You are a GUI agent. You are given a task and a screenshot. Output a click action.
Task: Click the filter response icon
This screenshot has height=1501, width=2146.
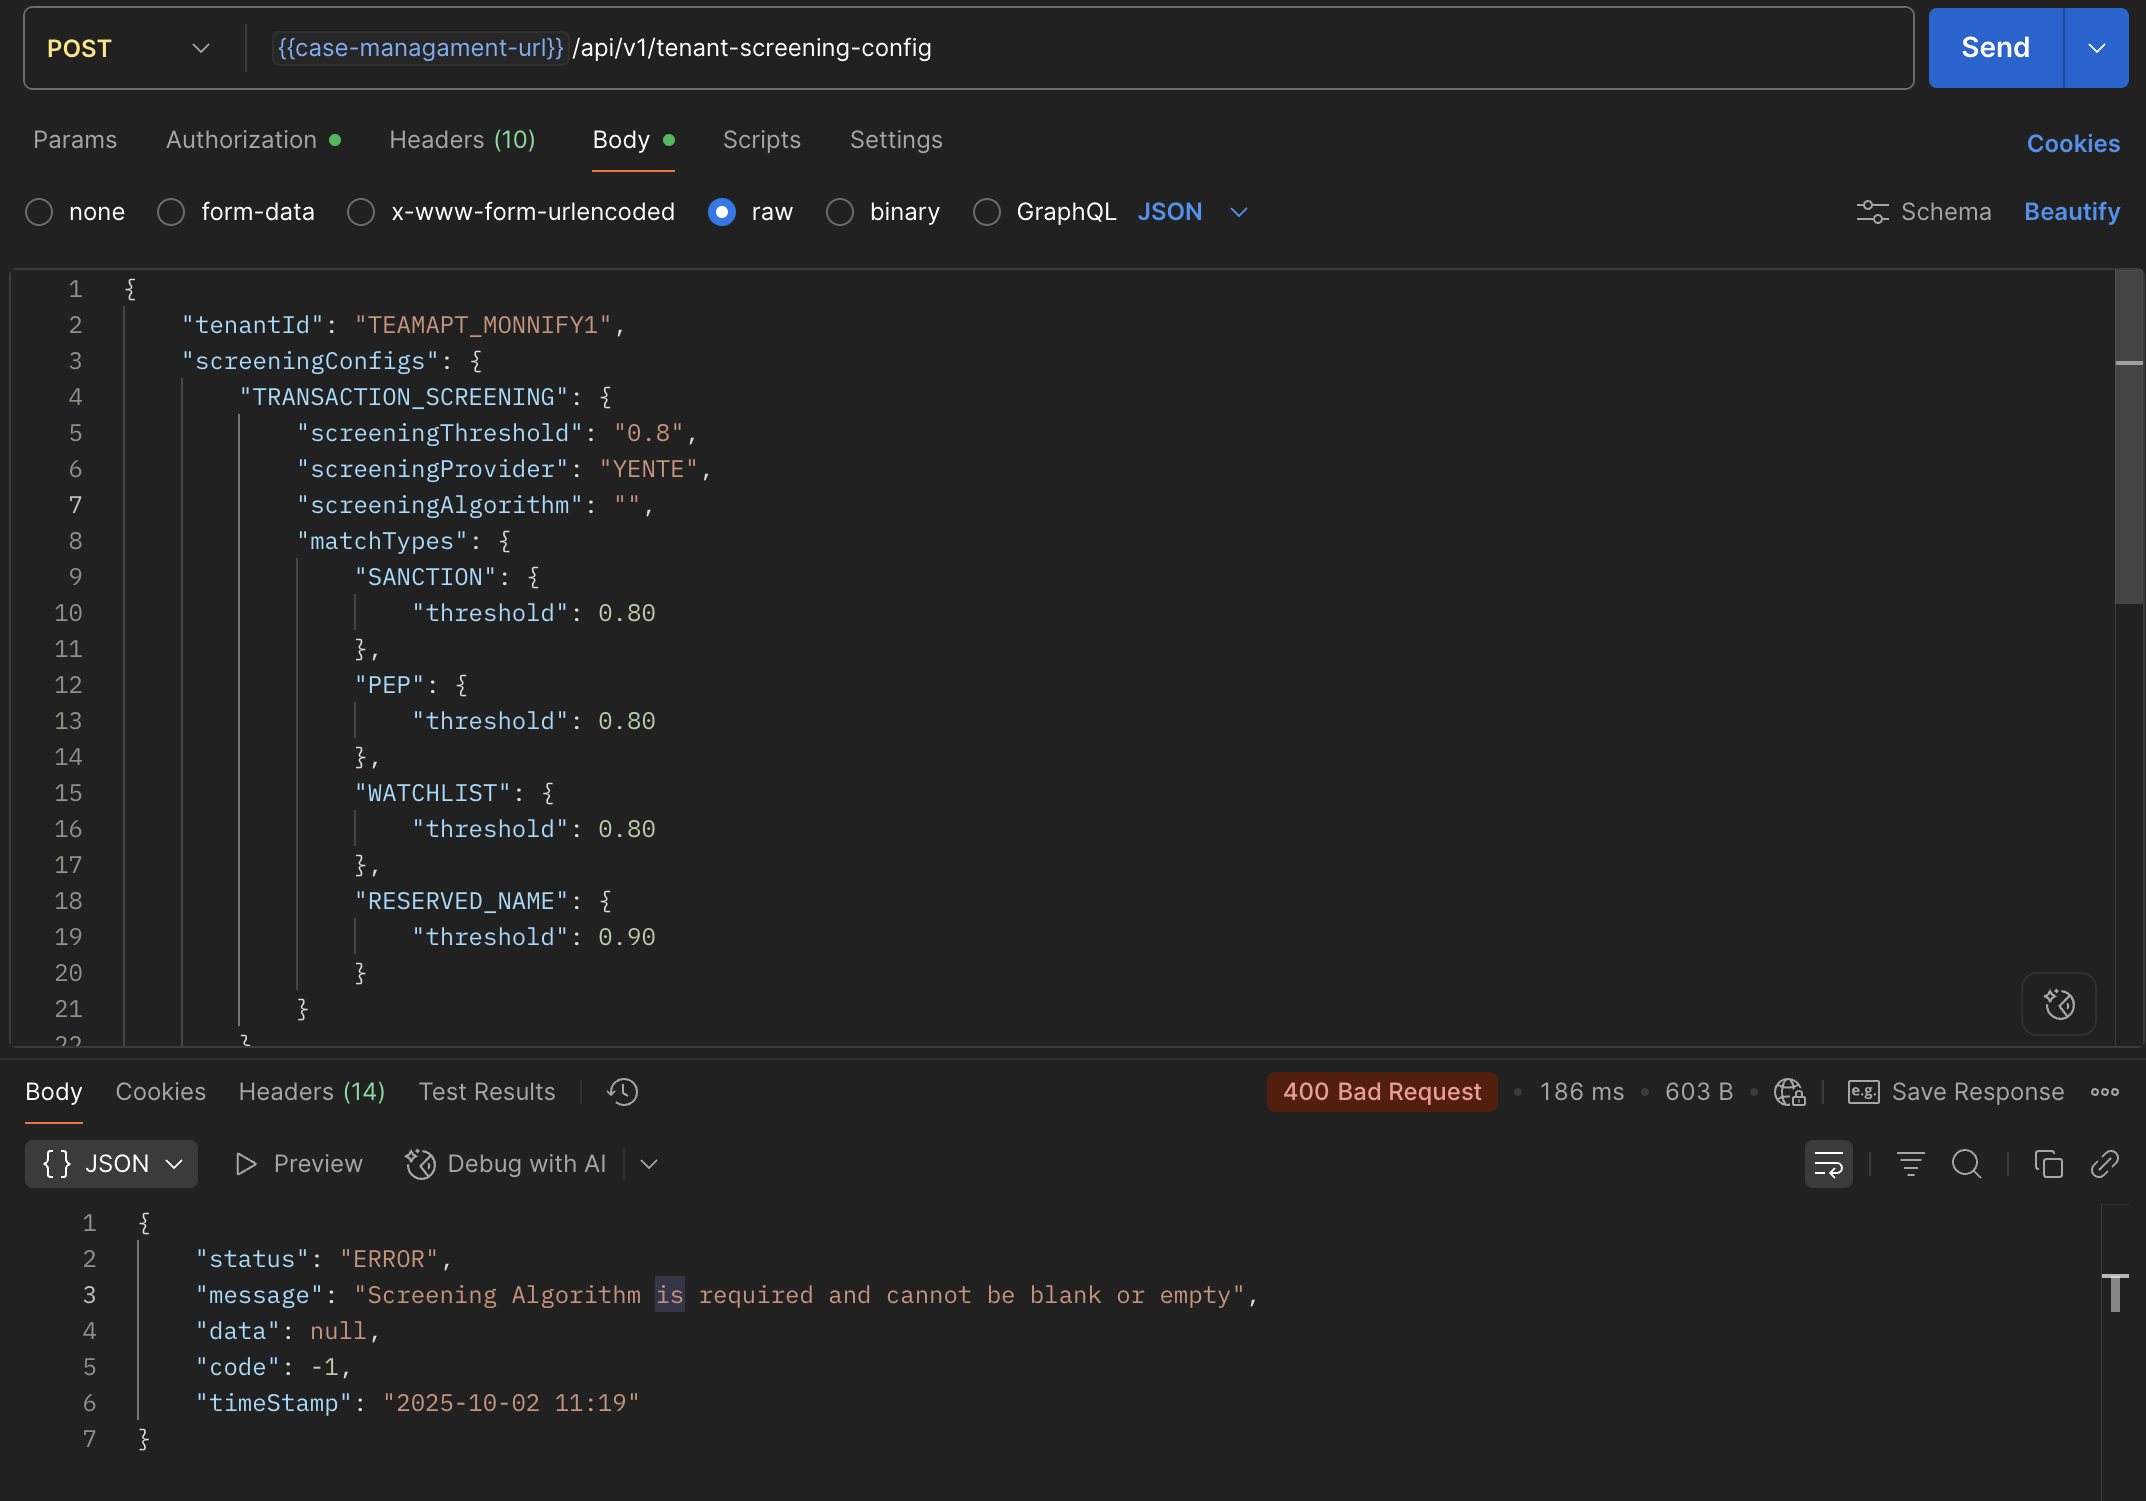[x=1910, y=1164]
